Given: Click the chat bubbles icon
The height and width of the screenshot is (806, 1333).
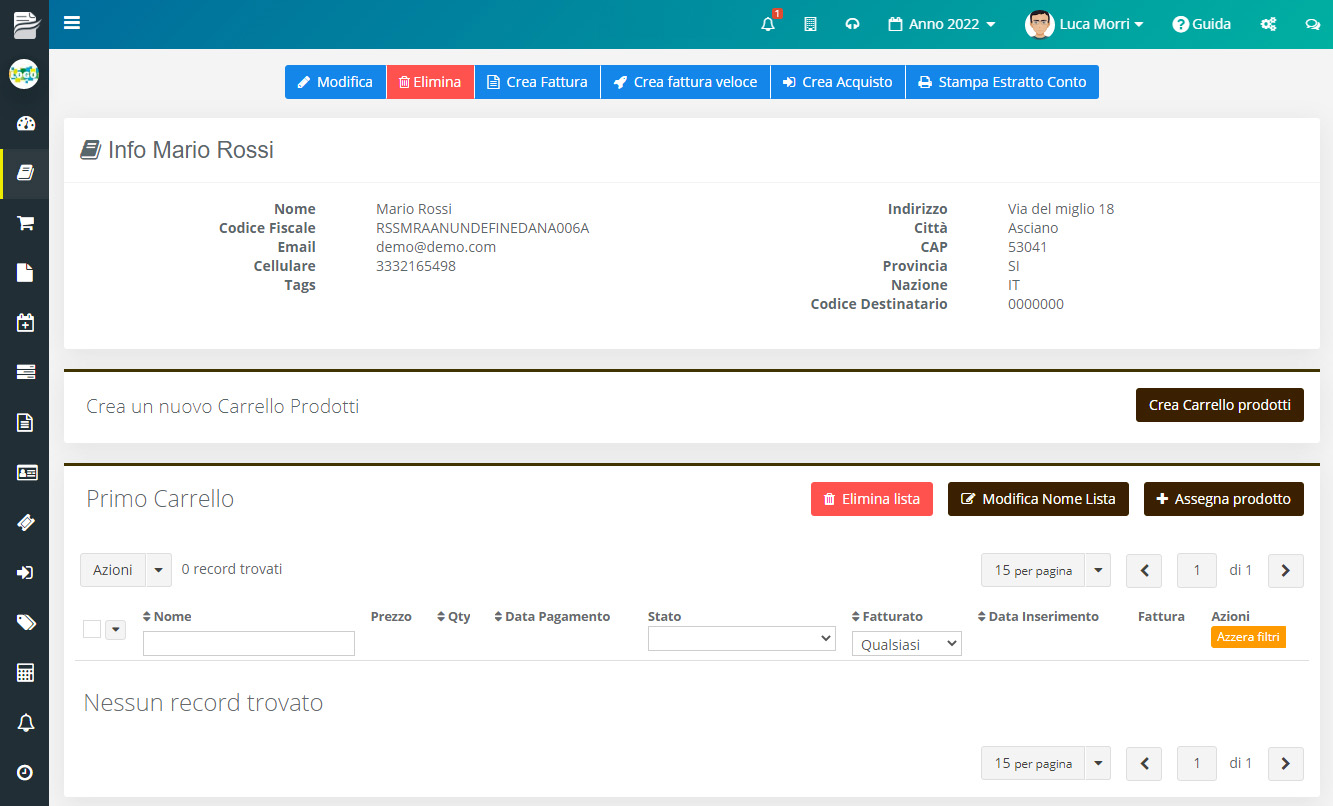Looking at the screenshot, I should coord(1312,24).
